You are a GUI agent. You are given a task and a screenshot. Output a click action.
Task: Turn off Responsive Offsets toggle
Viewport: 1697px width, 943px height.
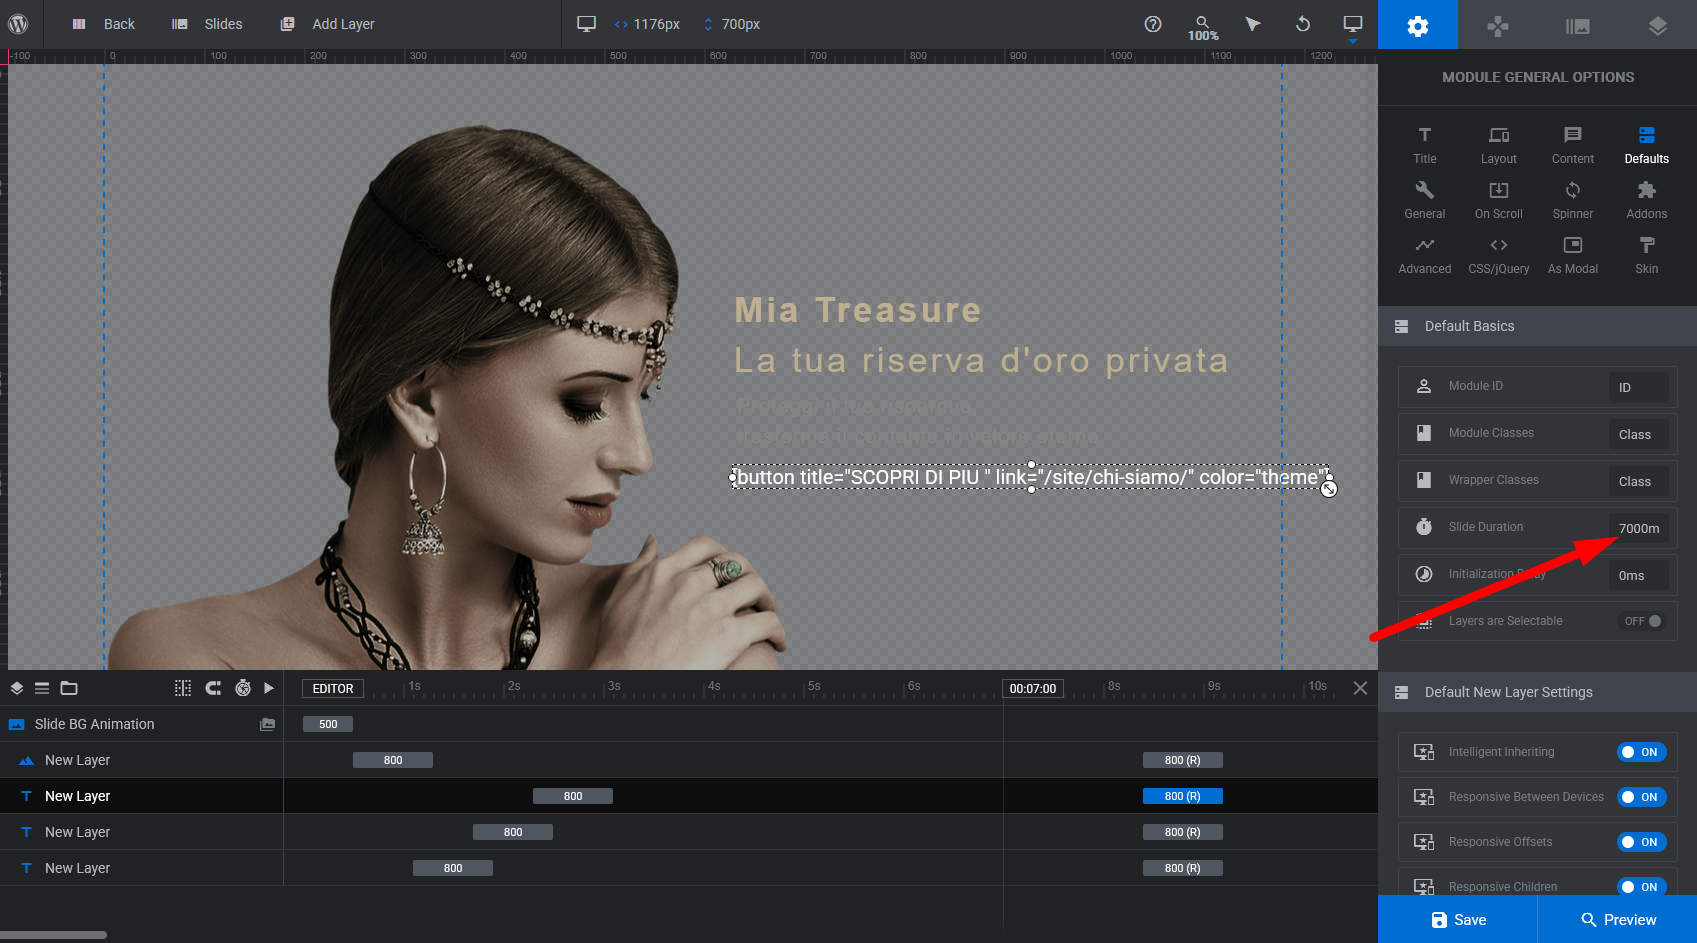pos(1641,842)
